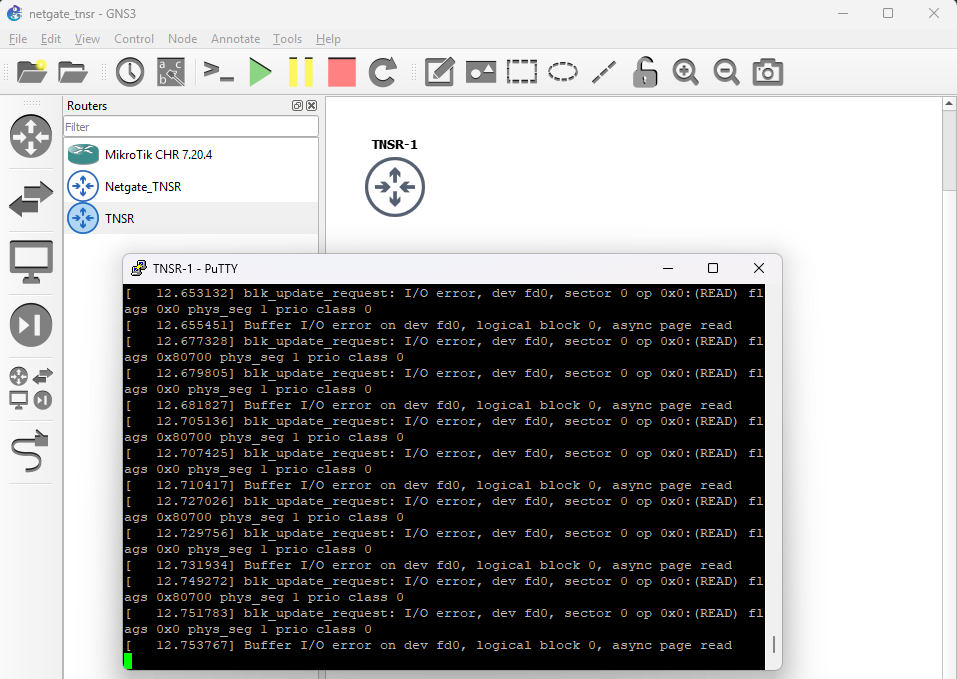Suspend all nodes with yellow pause button
This screenshot has height=679, width=957.
(301, 72)
